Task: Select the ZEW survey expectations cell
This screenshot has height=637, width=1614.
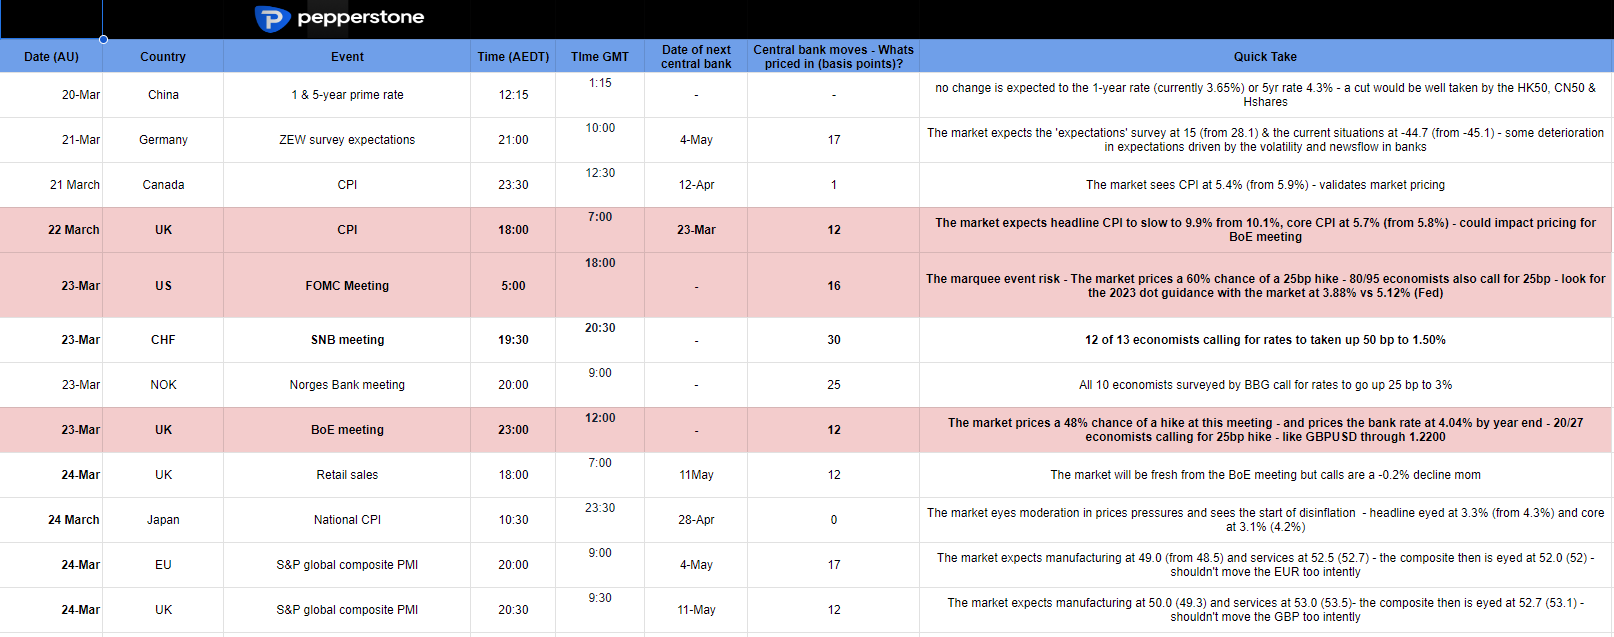Action: (x=347, y=140)
